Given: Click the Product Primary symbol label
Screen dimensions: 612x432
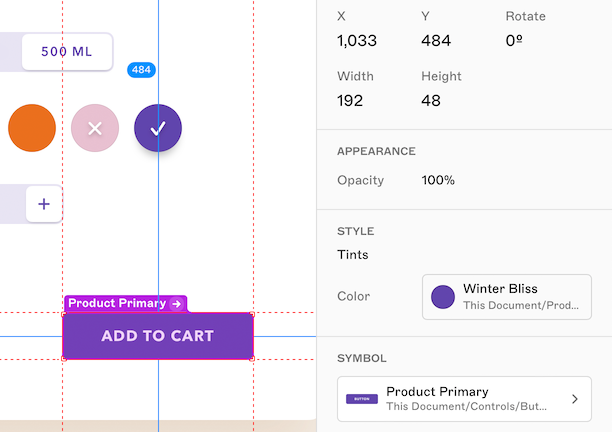Looking at the screenshot, I should (x=117, y=303).
